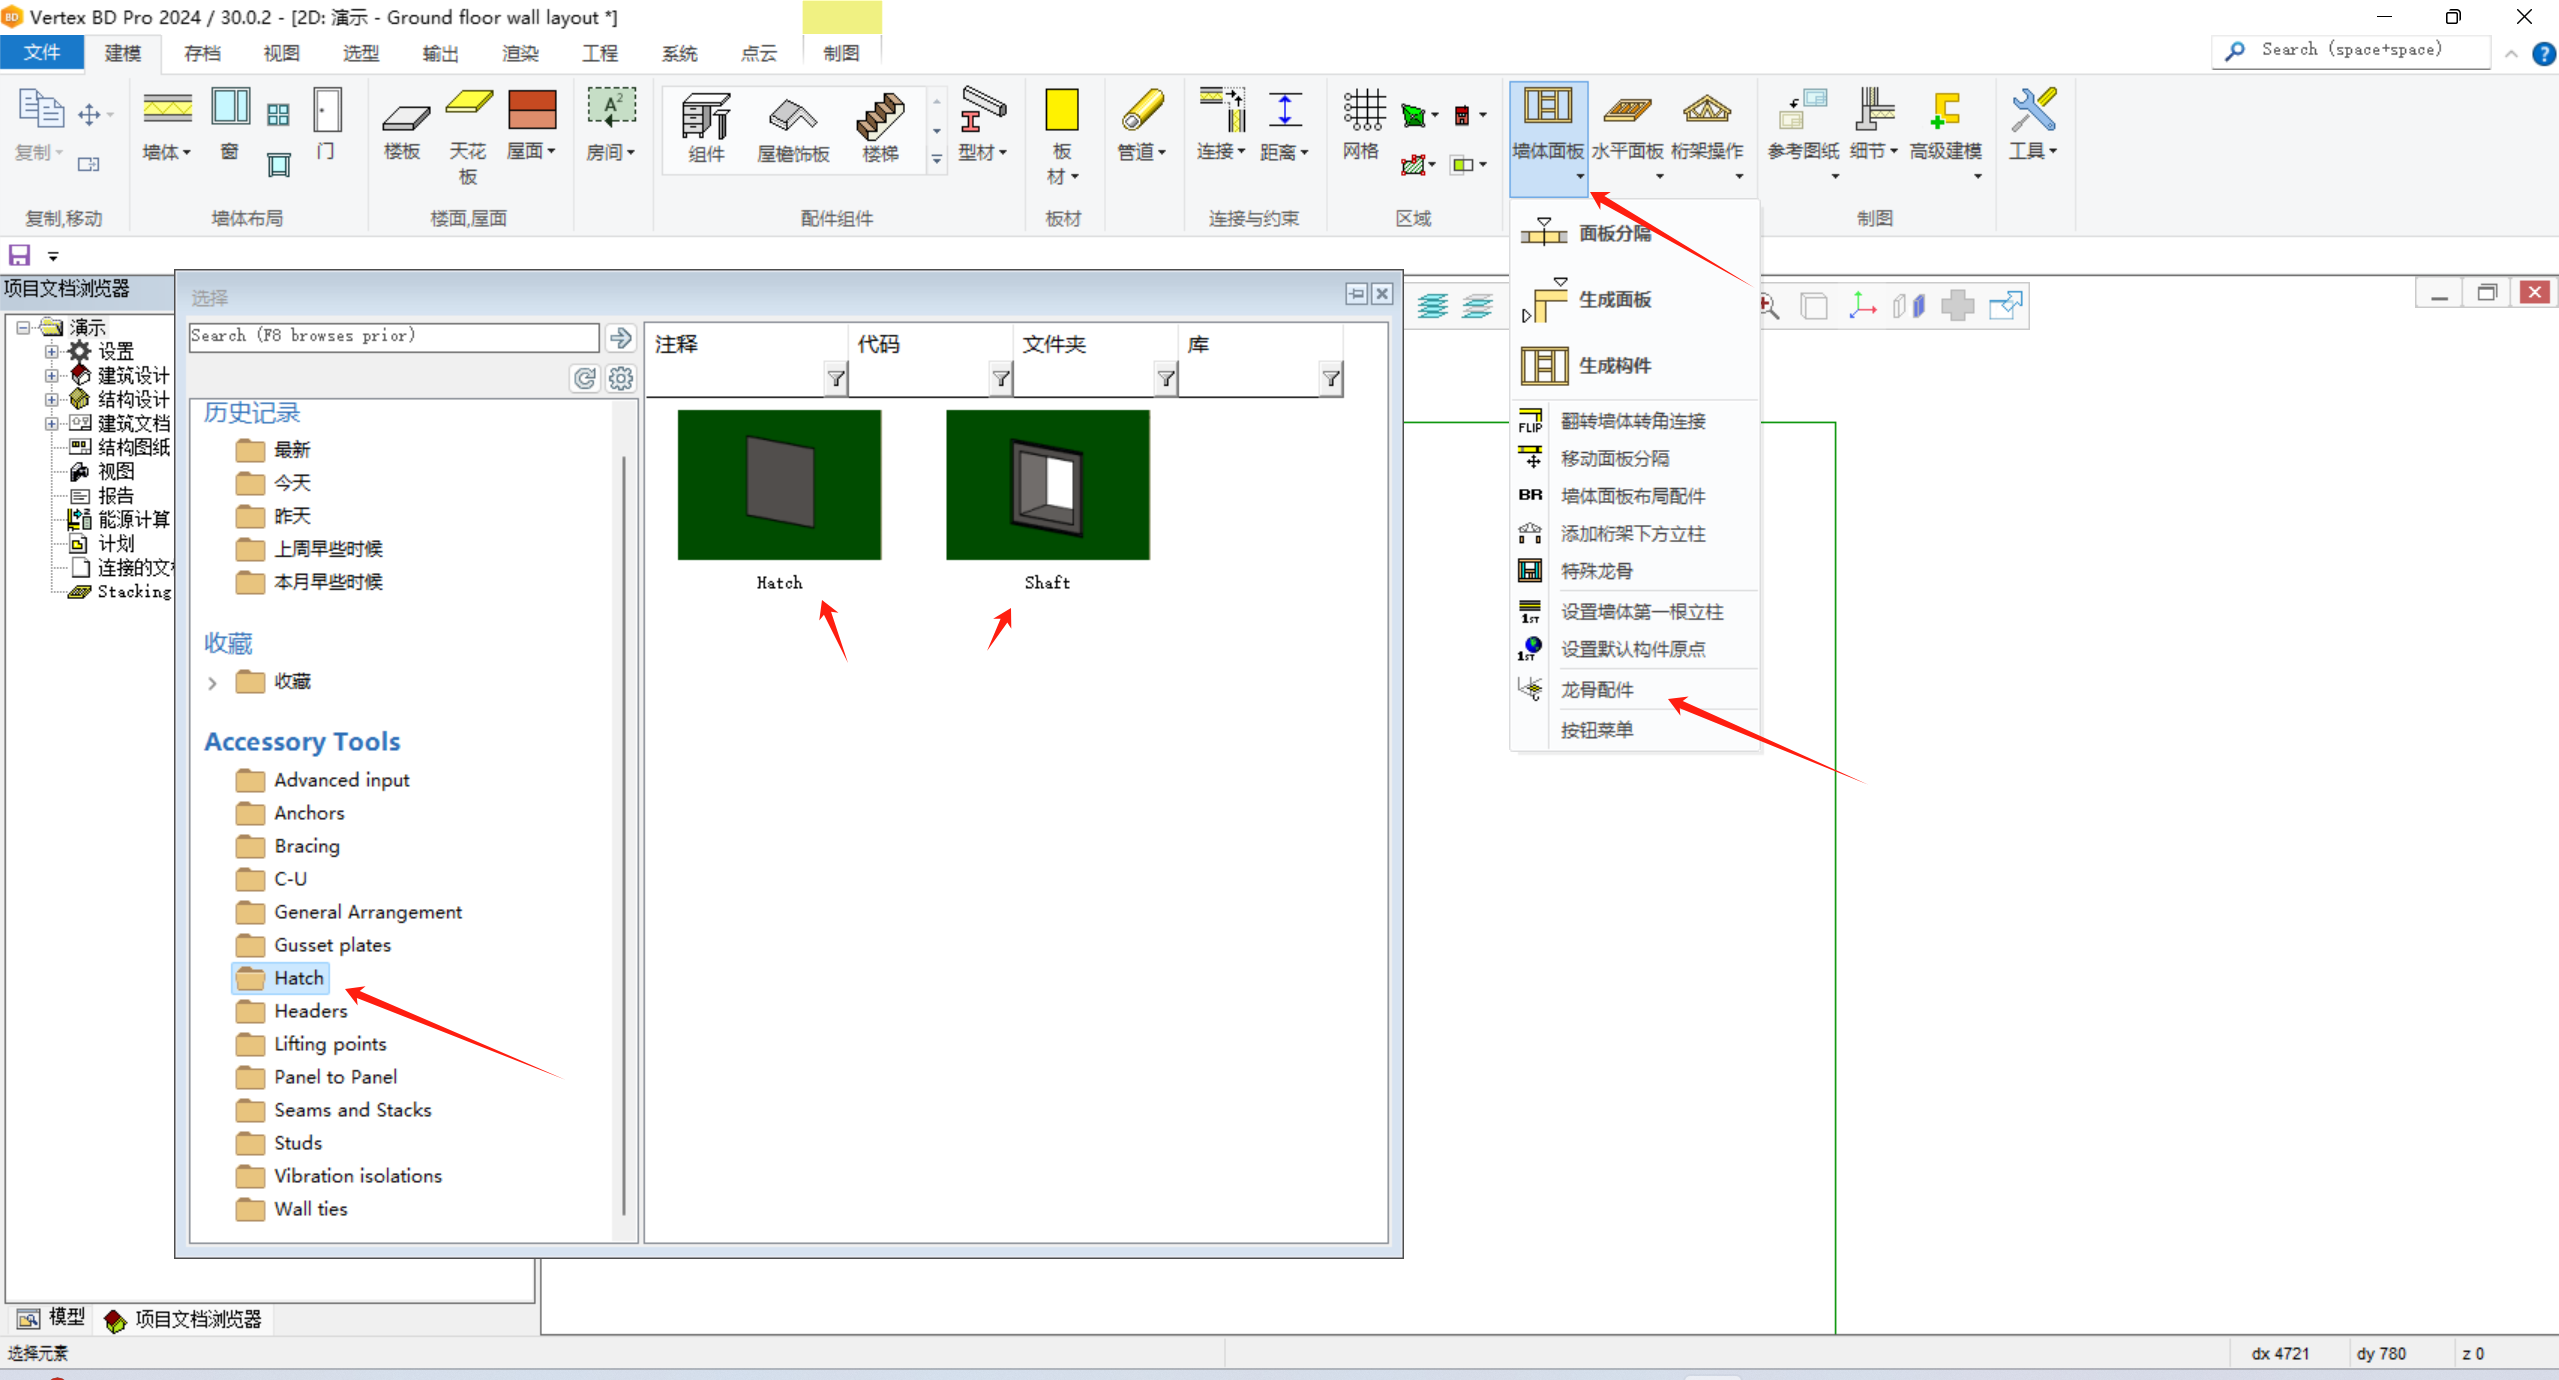Open the 房间 room dropdown
Screen dimensions: 2559x1380
pyautogui.click(x=631, y=152)
